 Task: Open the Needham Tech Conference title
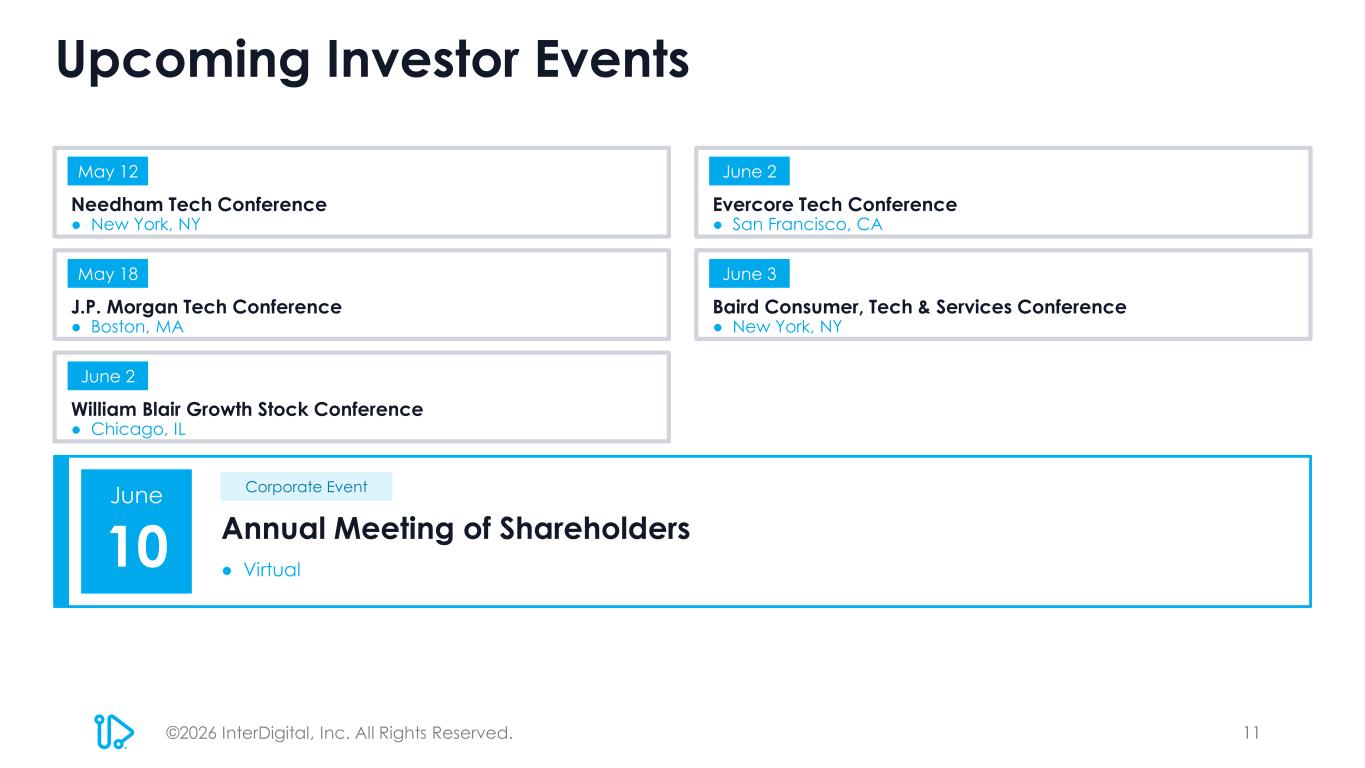click(199, 204)
